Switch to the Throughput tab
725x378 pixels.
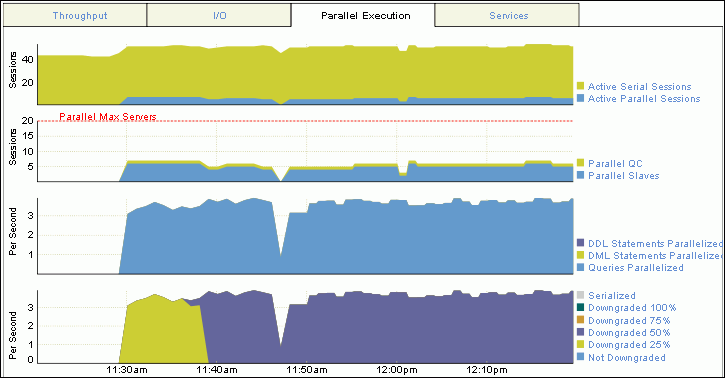[x=75, y=15]
